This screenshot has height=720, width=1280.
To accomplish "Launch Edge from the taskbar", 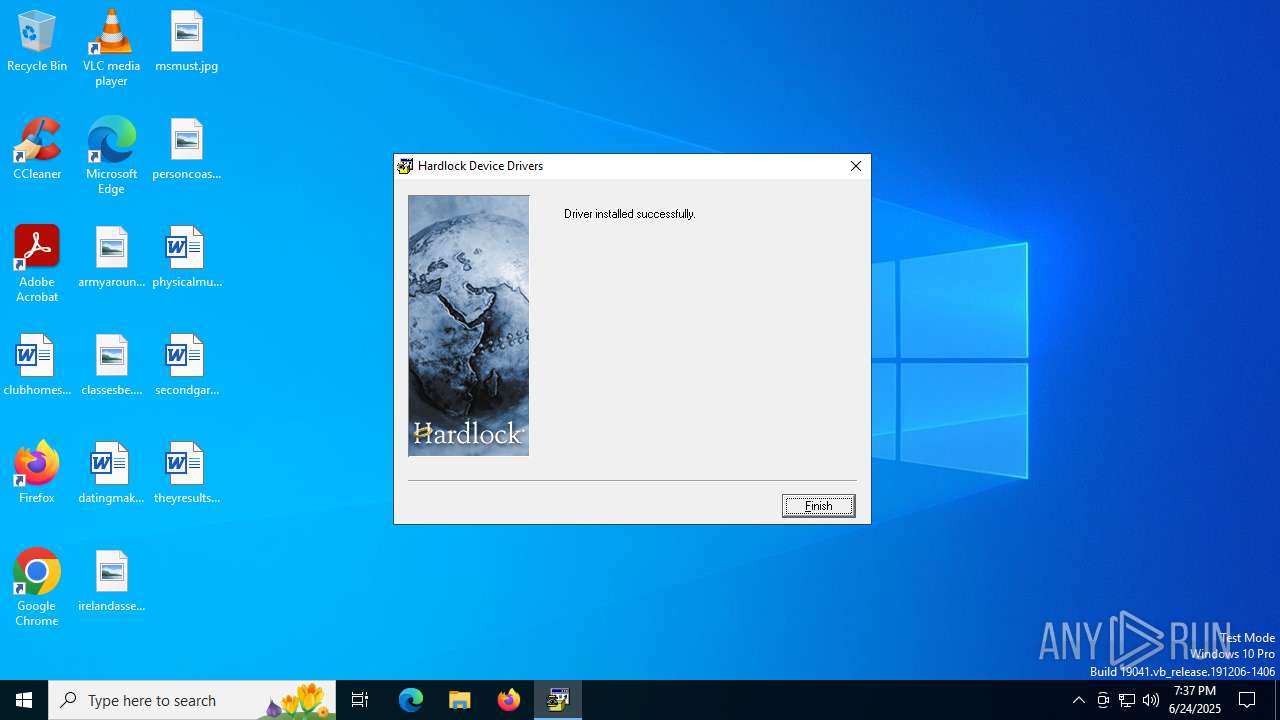I will (411, 700).
